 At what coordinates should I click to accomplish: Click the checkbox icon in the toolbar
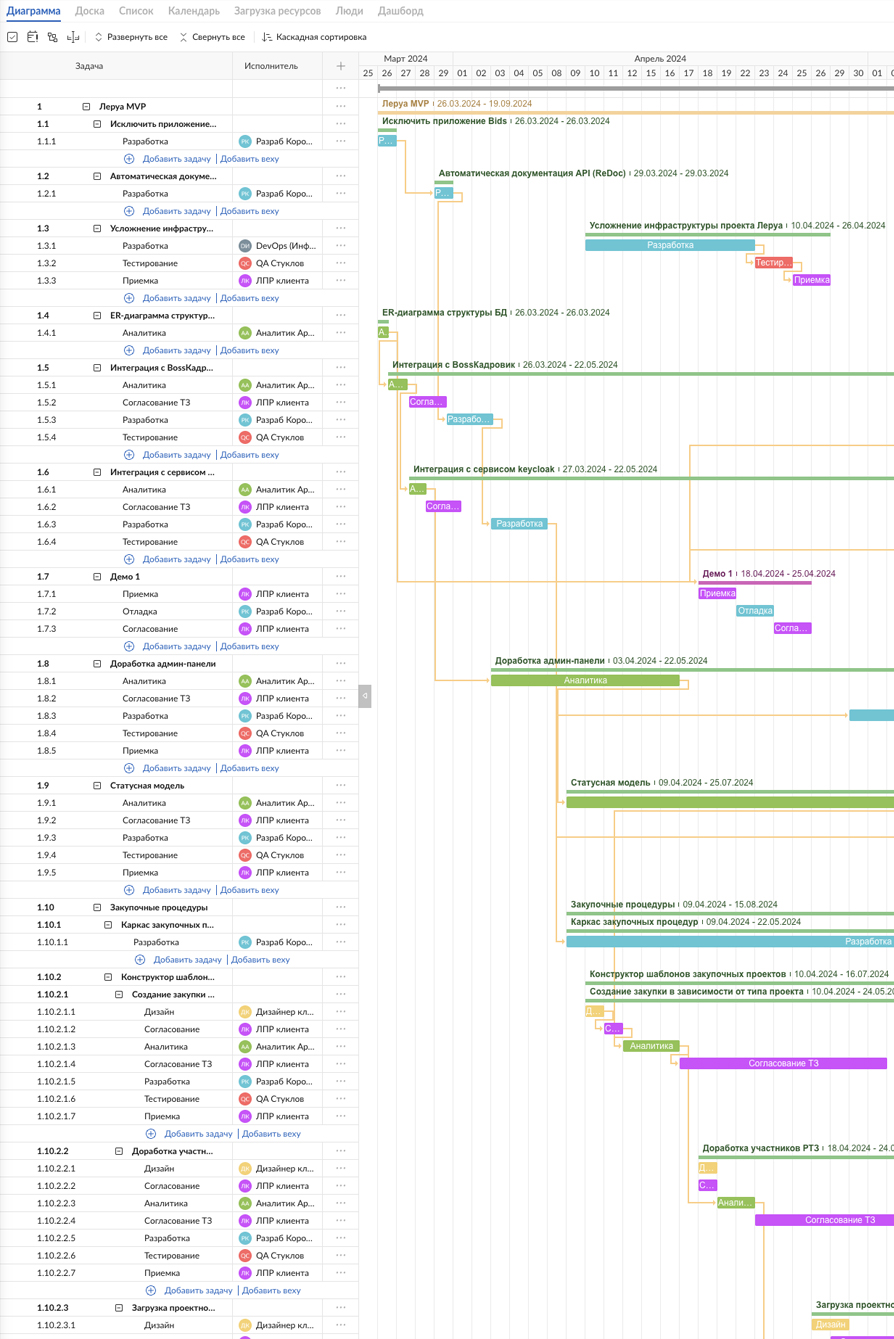pyautogui.click(x=12, y=37)
